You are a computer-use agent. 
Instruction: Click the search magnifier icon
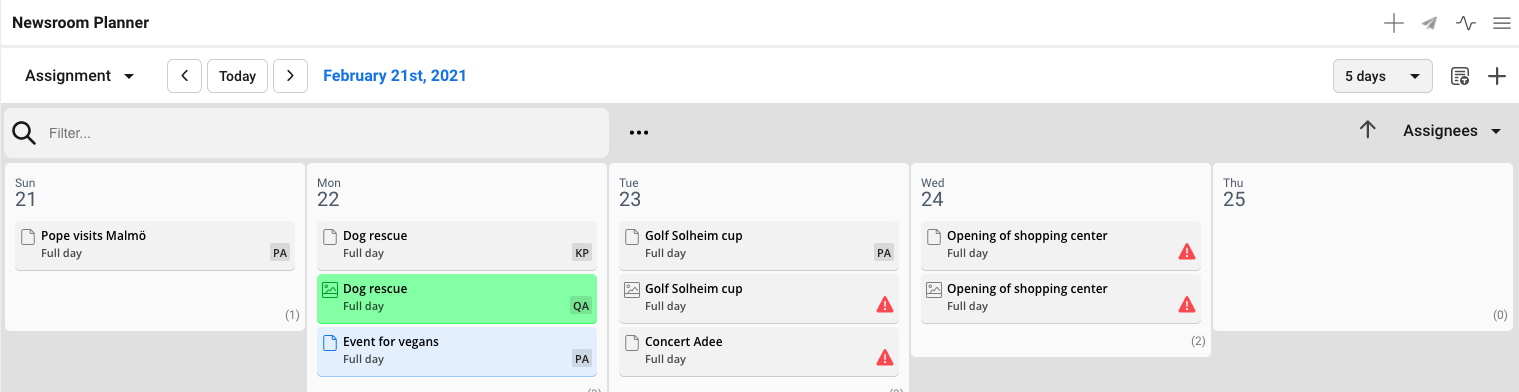(24, 133)
